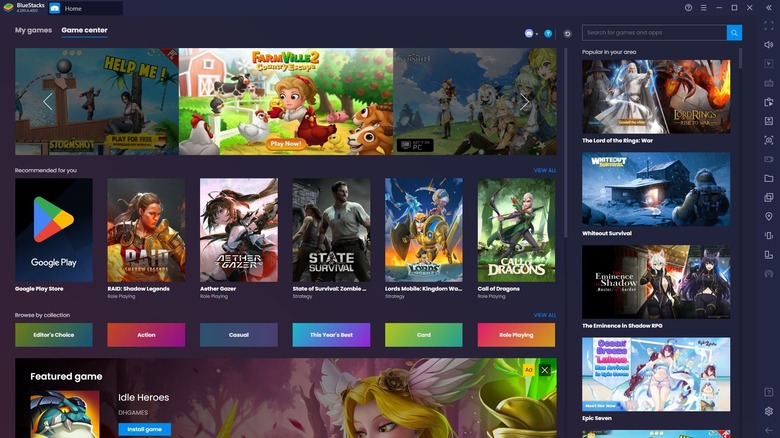Click the Idle Heroes game icon
This screenshot has height=438, width=780.
coord(65,414)
